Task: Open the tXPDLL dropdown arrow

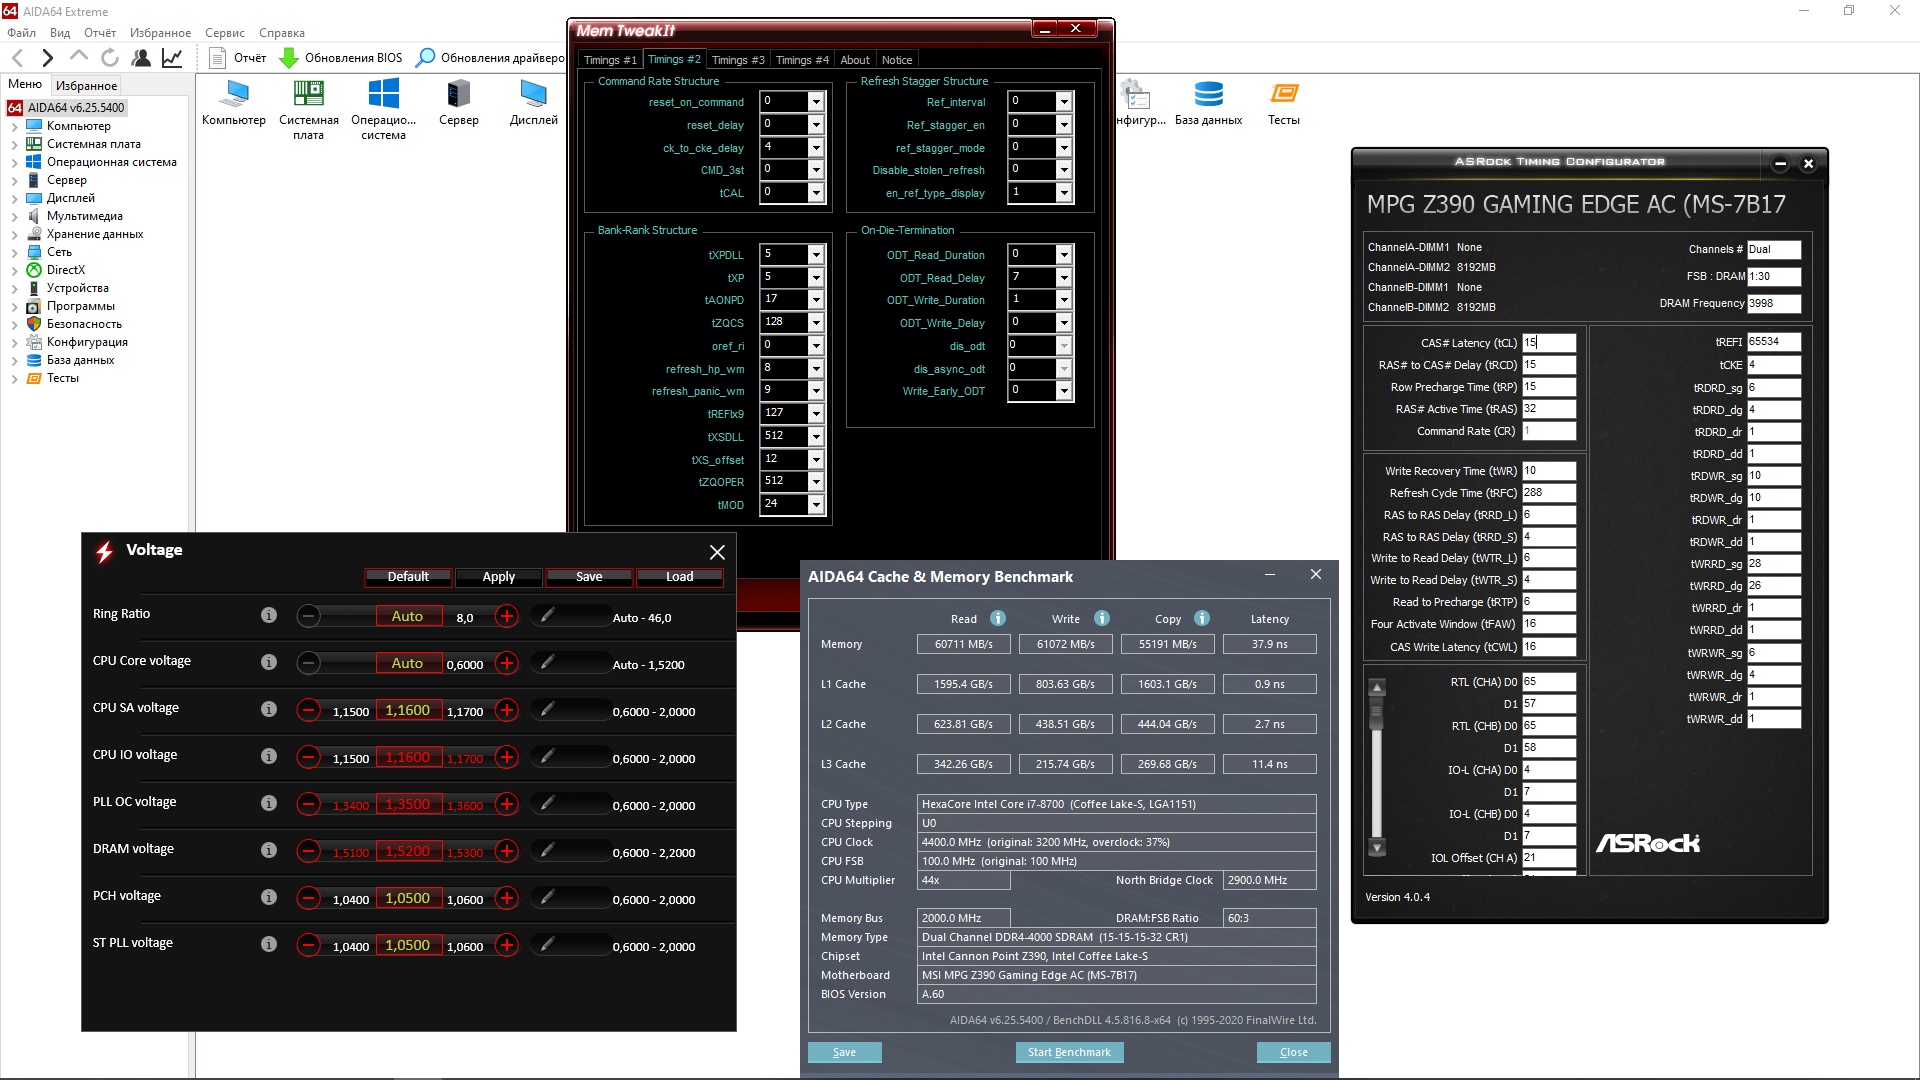Action: click(816, 255)
